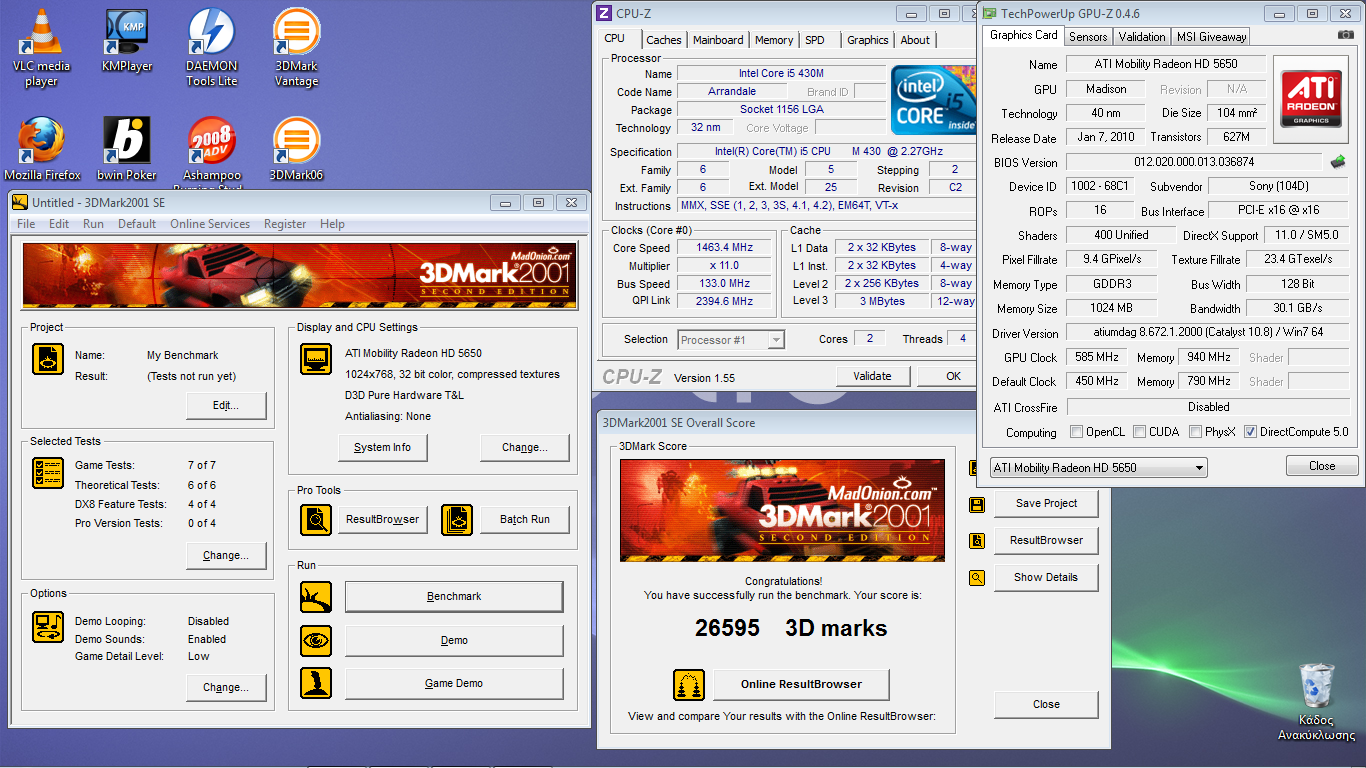Switch to the SPD tab in CPU-Z

click(815, 40)
